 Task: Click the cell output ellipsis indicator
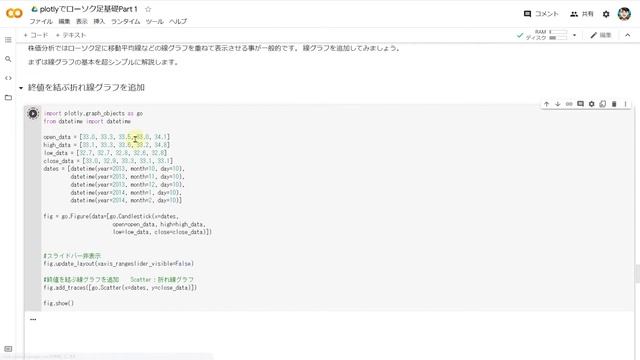coord(33,319)
